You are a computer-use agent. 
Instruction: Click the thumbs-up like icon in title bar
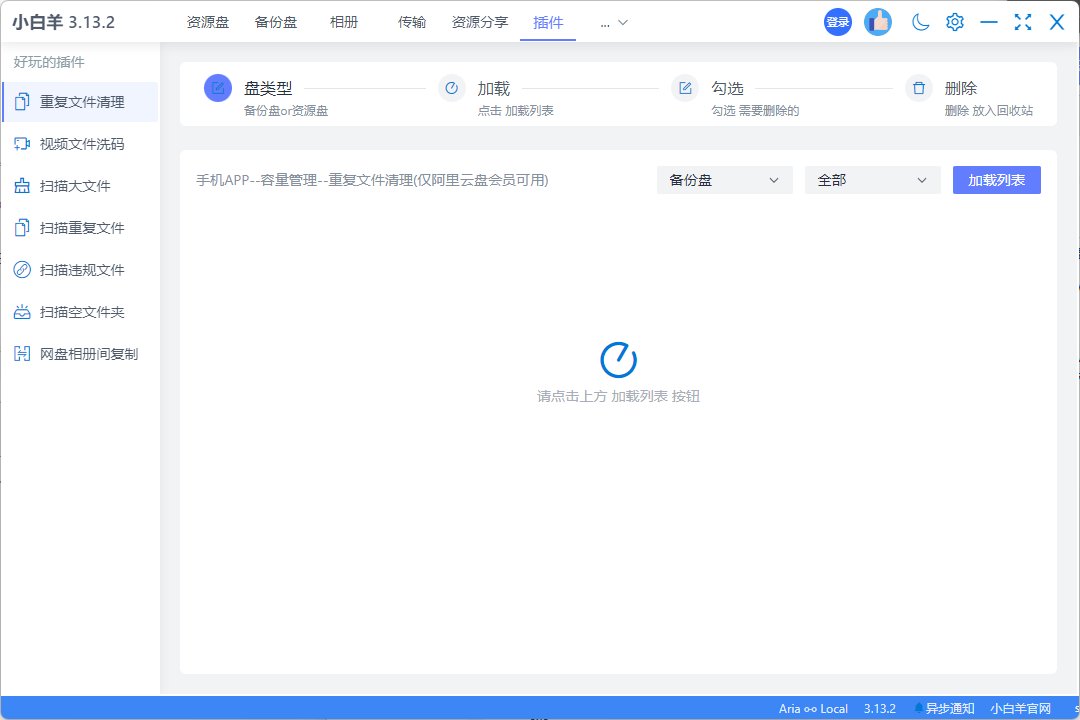[x=878, y=22]
